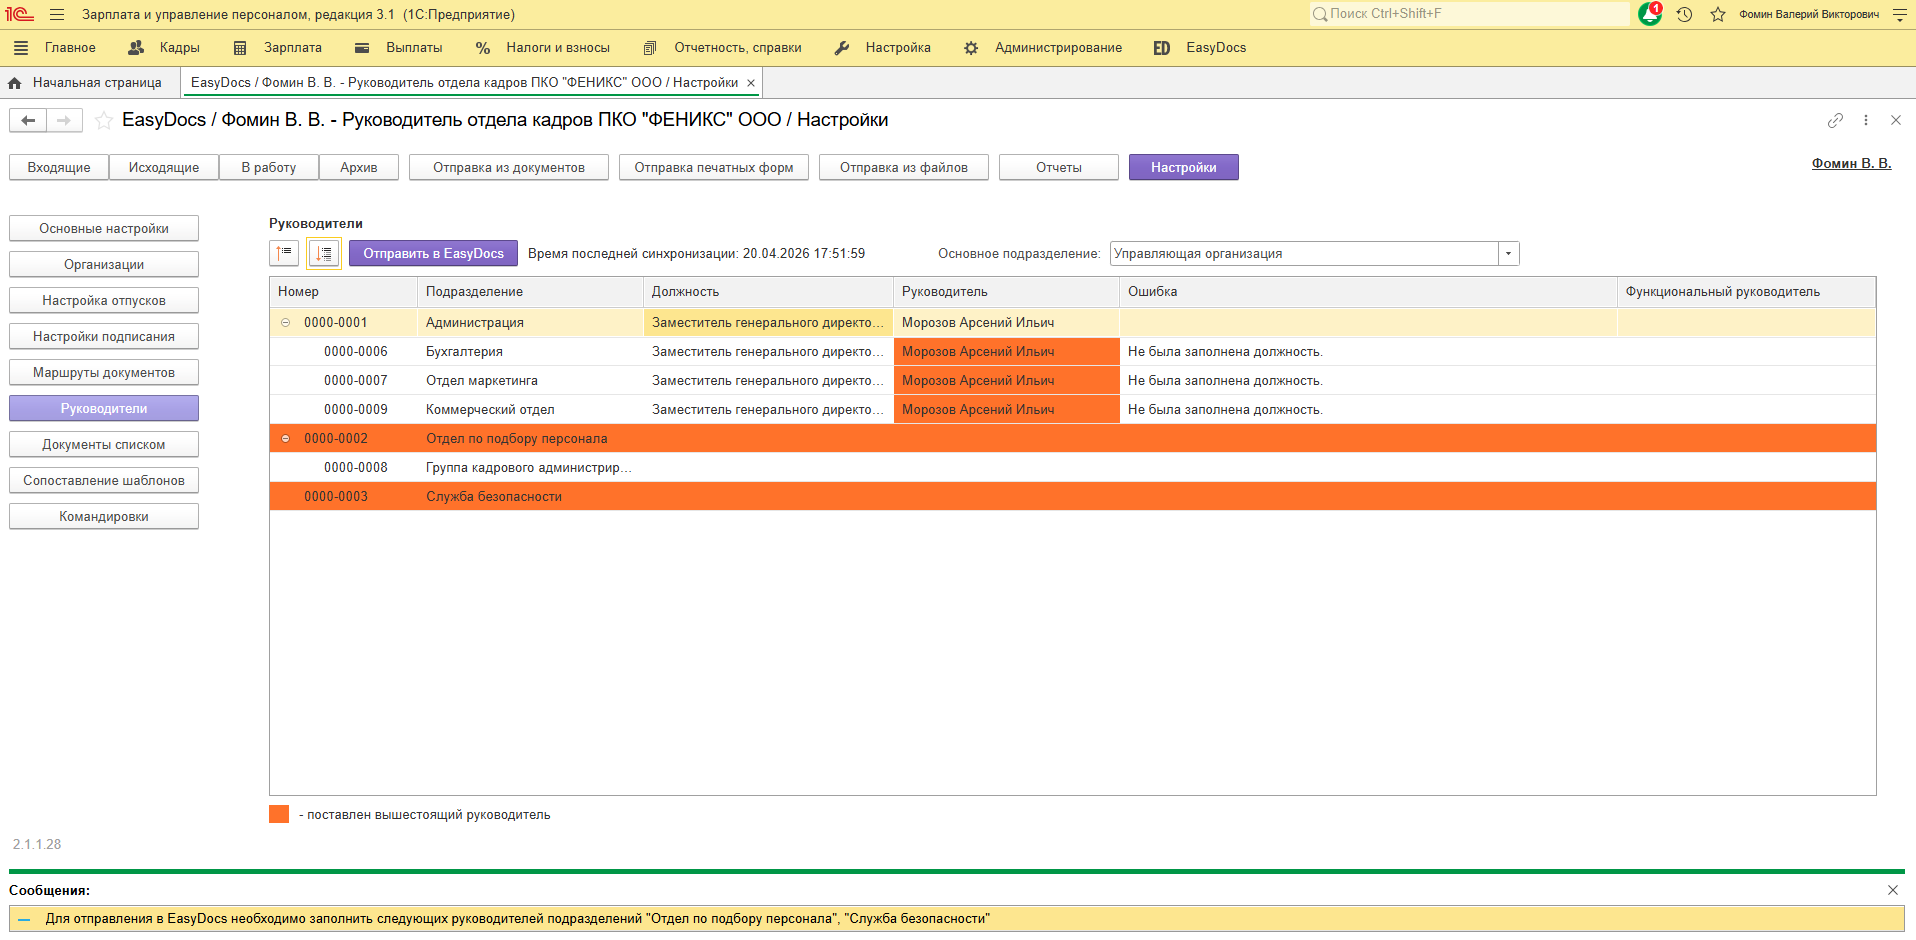The image size is (1916, 940).
Task: Open the Администрирование section
Action: click(x=1058, y=48)
